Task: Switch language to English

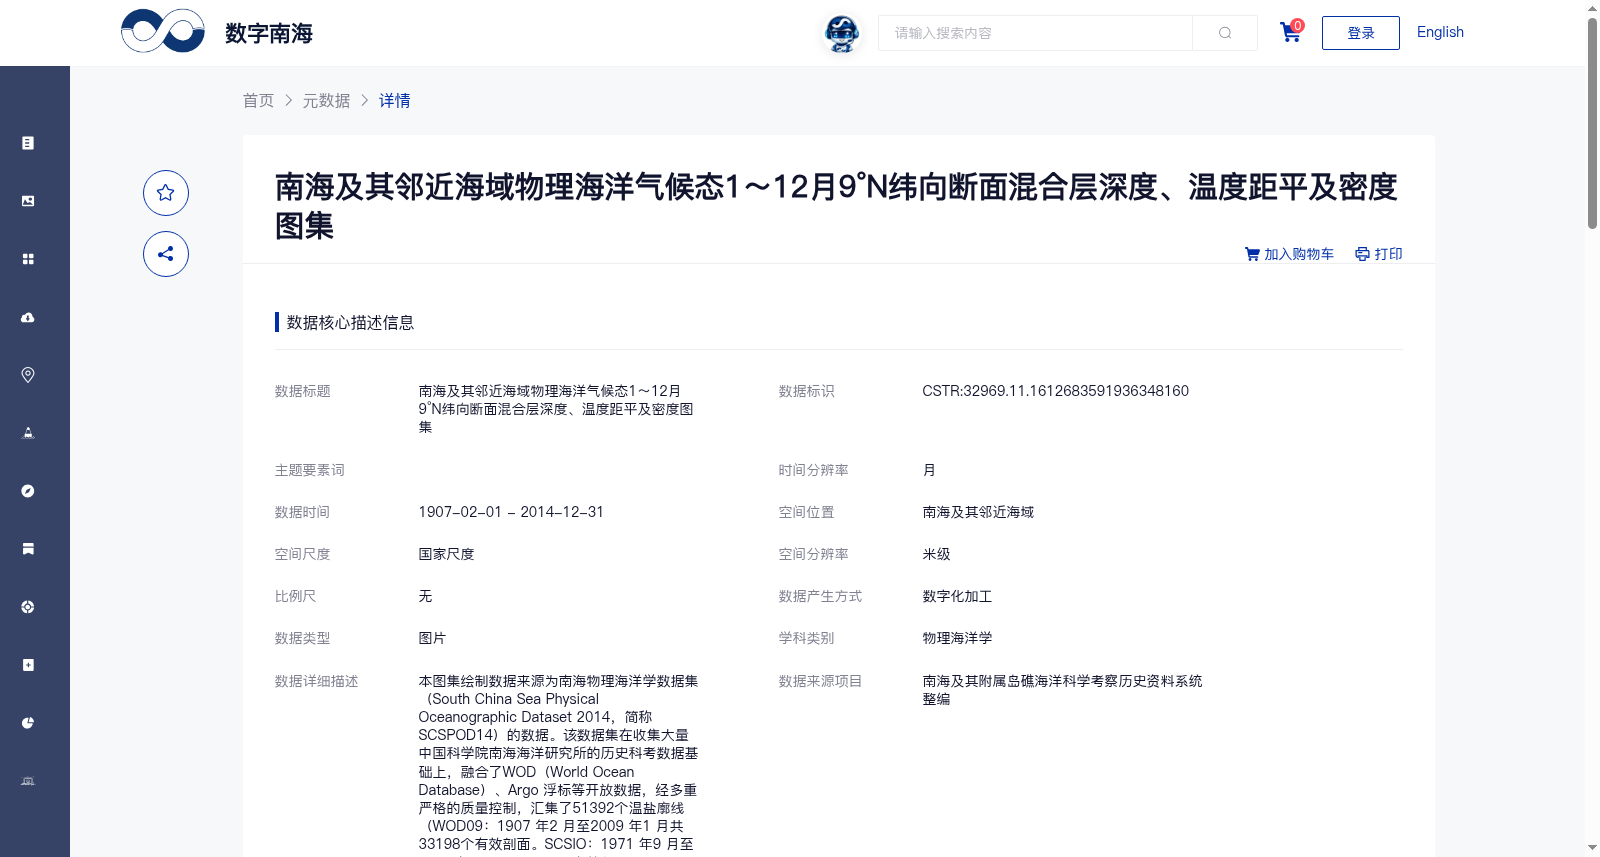Action: click(1440, 32)
